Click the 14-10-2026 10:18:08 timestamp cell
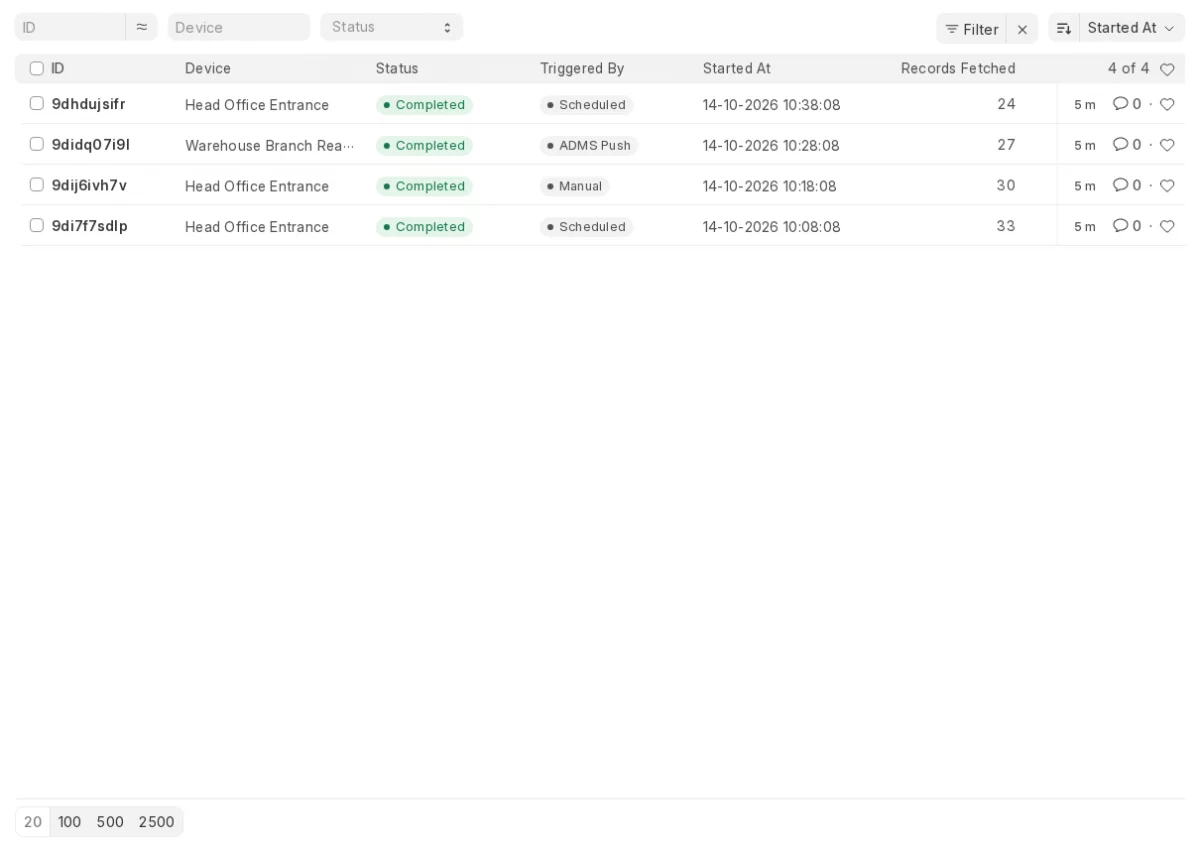Viewport: 1200px width, 844px height. tap(770, 186)
